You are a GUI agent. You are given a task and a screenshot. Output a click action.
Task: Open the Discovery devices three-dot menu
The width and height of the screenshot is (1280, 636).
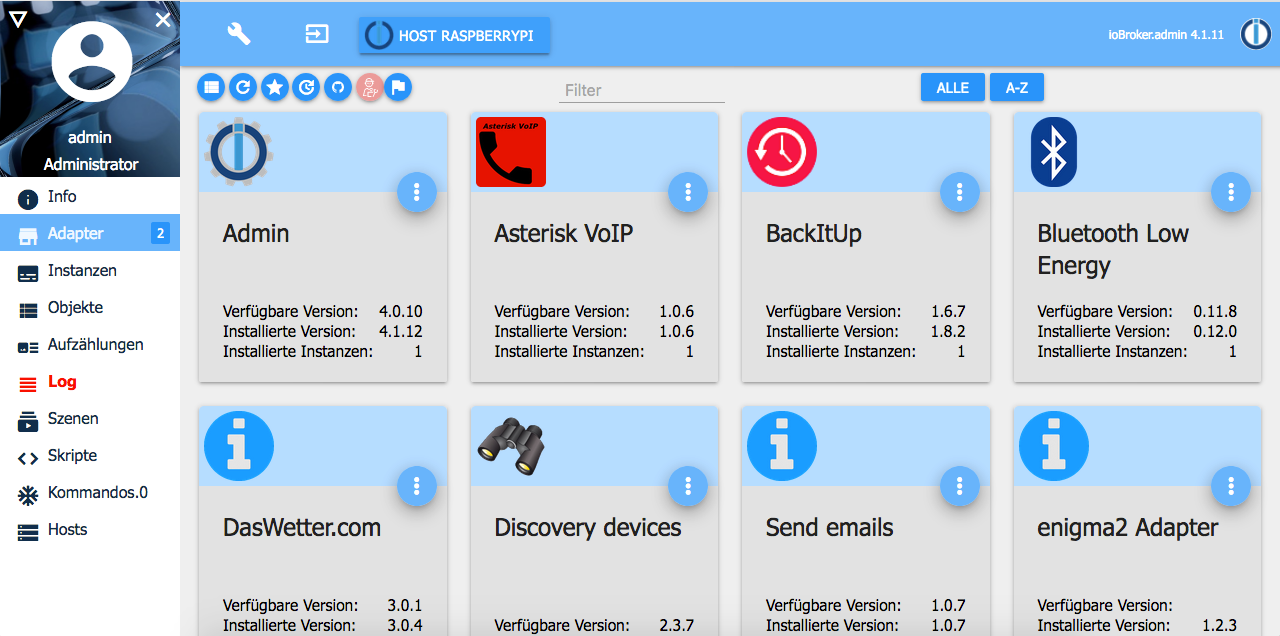pyautogui.click(x=688, y=486)
